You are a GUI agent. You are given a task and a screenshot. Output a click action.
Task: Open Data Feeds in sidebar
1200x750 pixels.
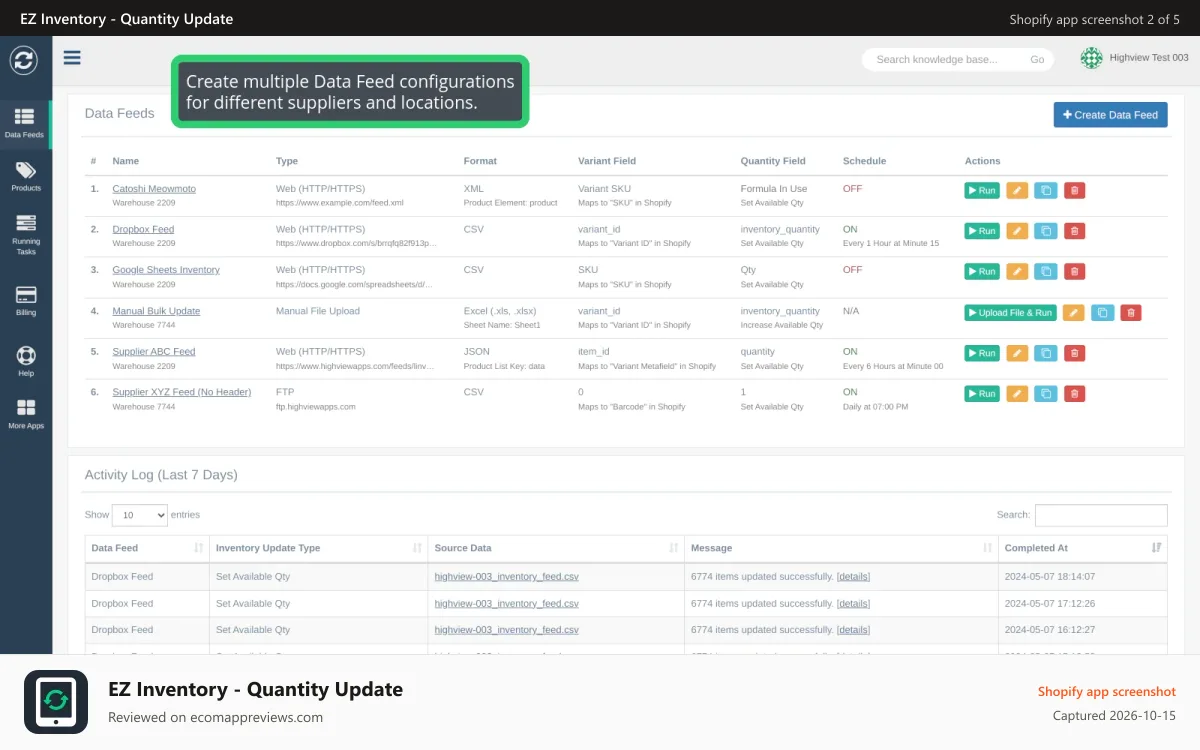25,123
